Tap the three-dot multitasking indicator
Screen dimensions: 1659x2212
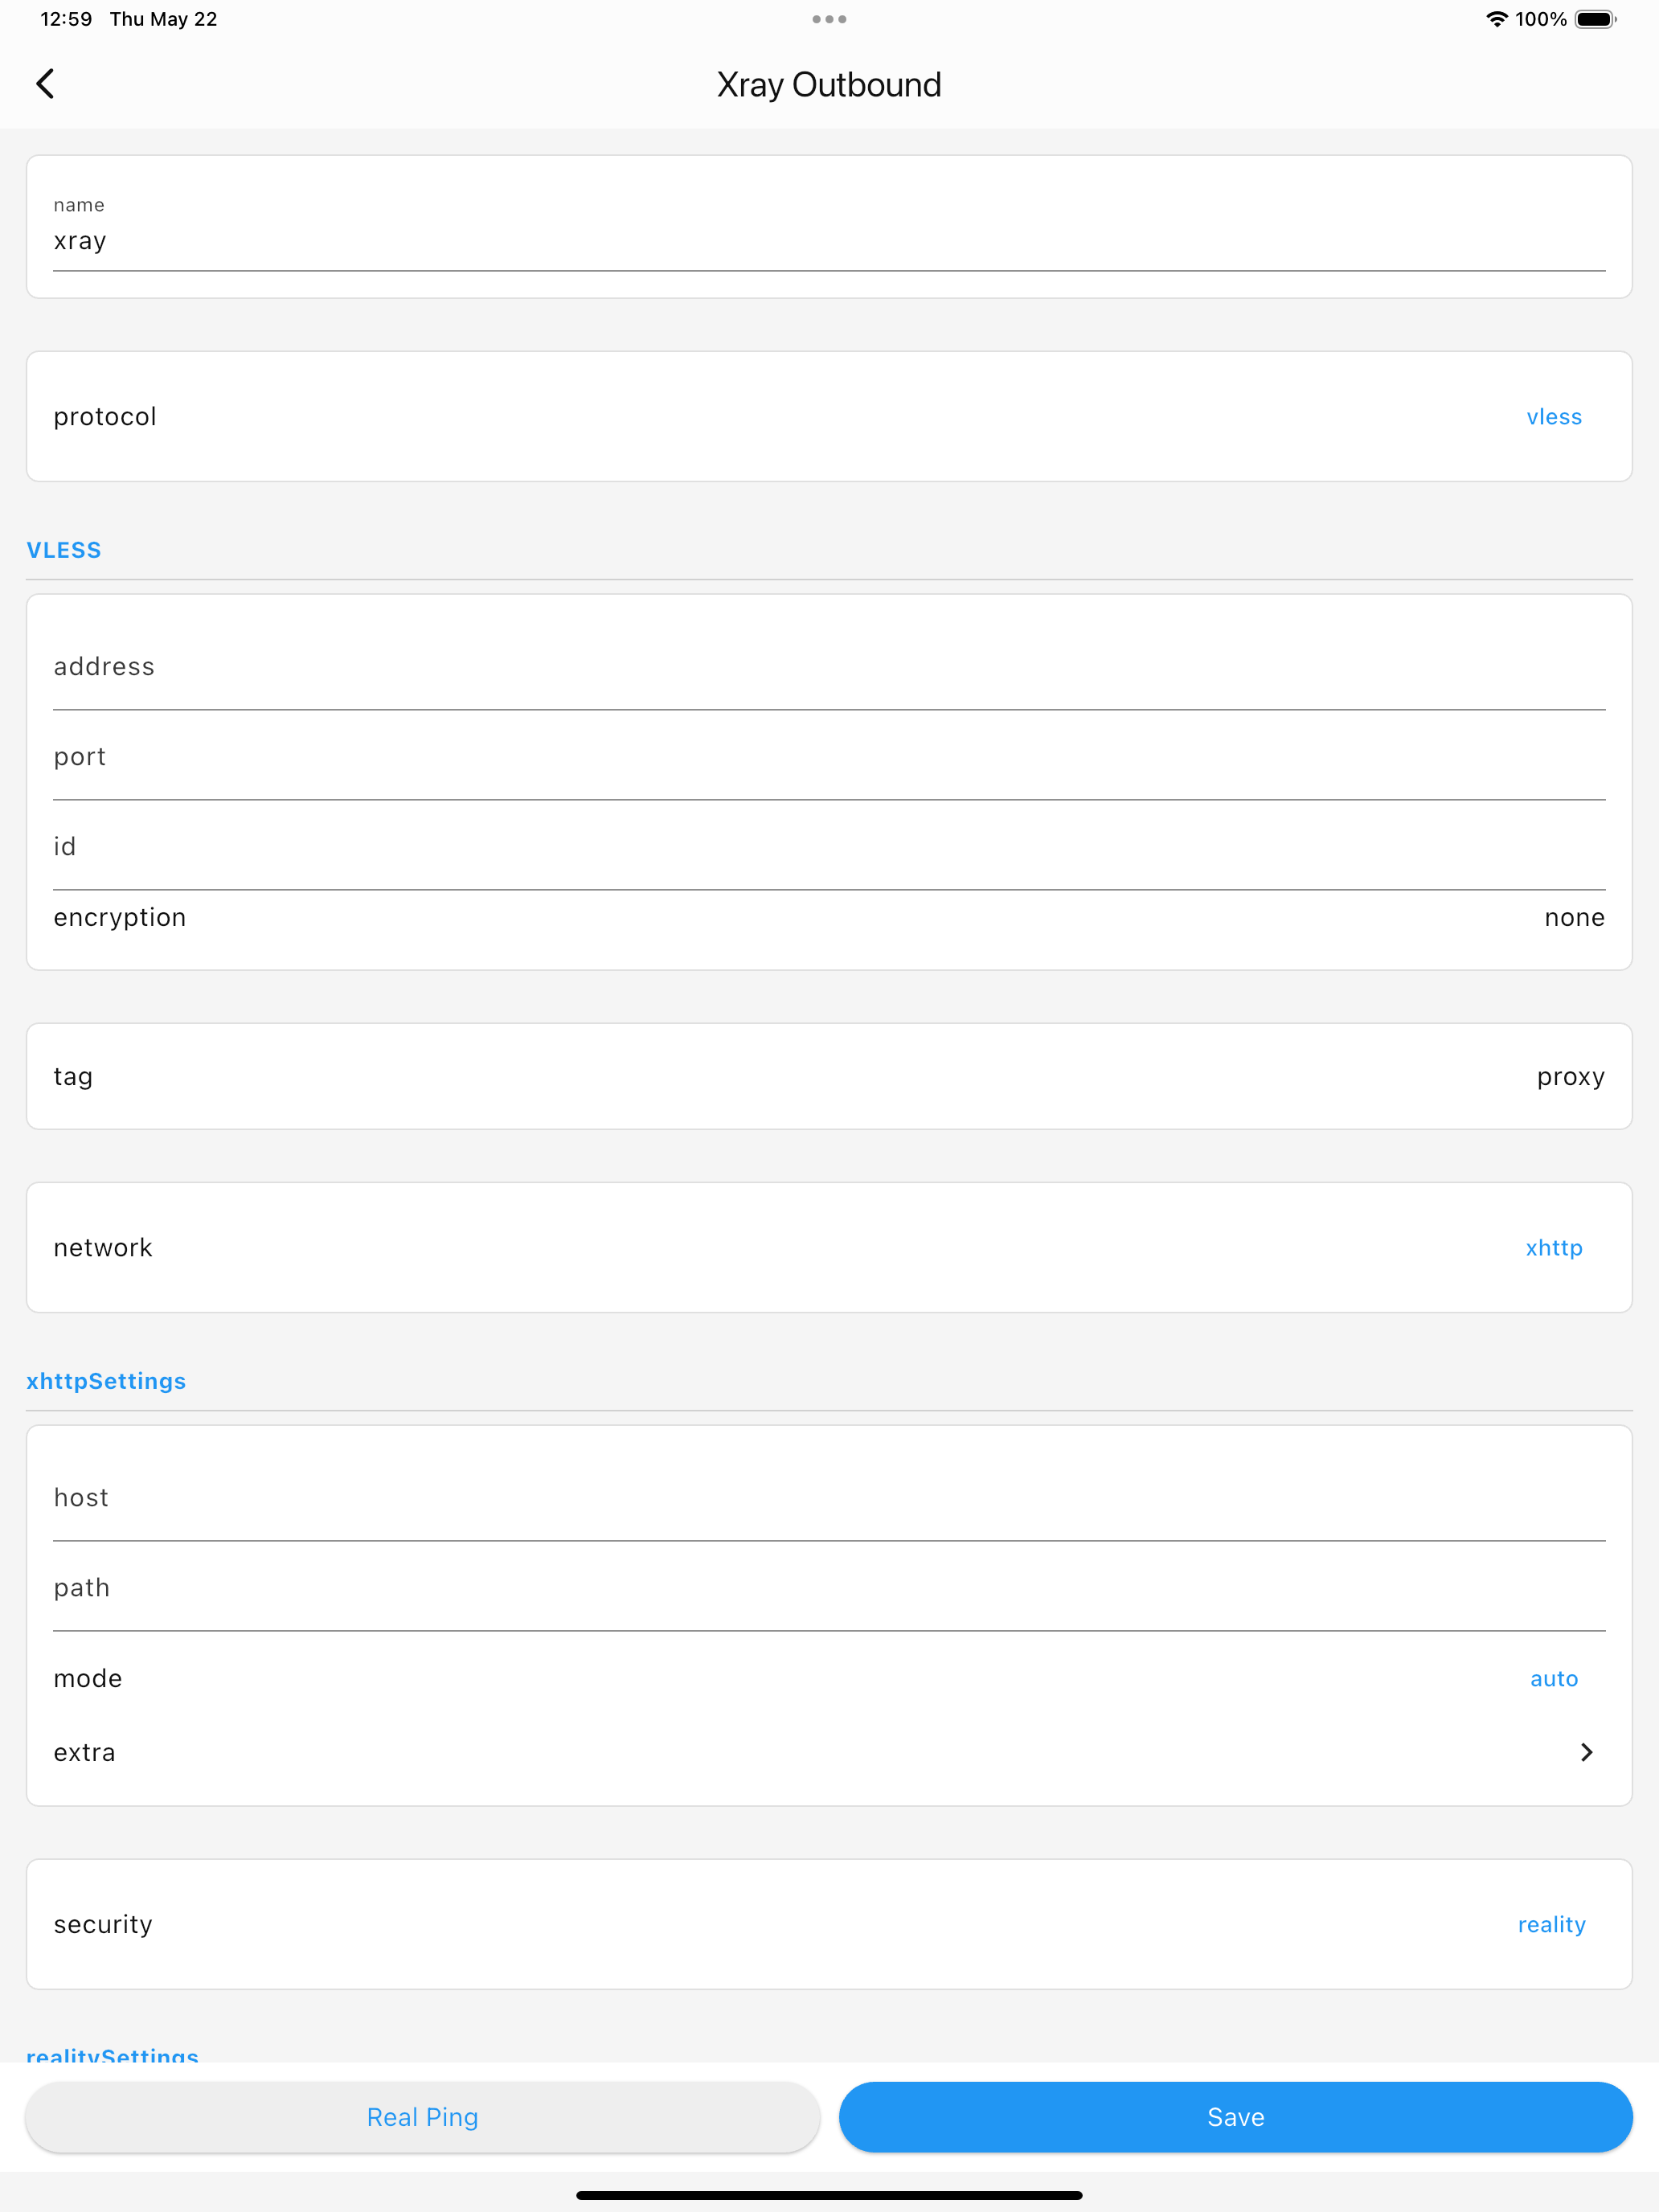pyautogui.click(x=829, y=19)
